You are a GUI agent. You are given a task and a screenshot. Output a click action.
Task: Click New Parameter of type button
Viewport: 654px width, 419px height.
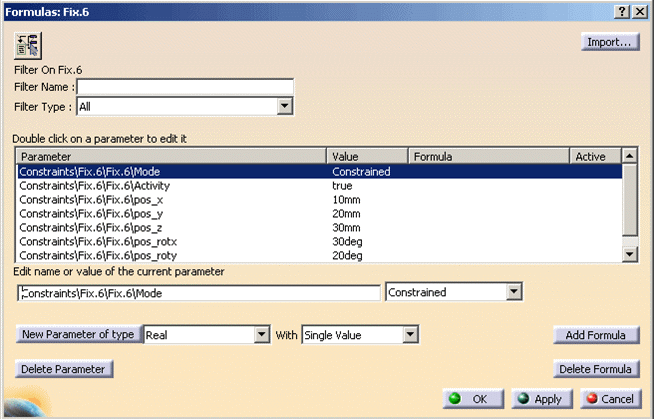click(x=77, y=335)
